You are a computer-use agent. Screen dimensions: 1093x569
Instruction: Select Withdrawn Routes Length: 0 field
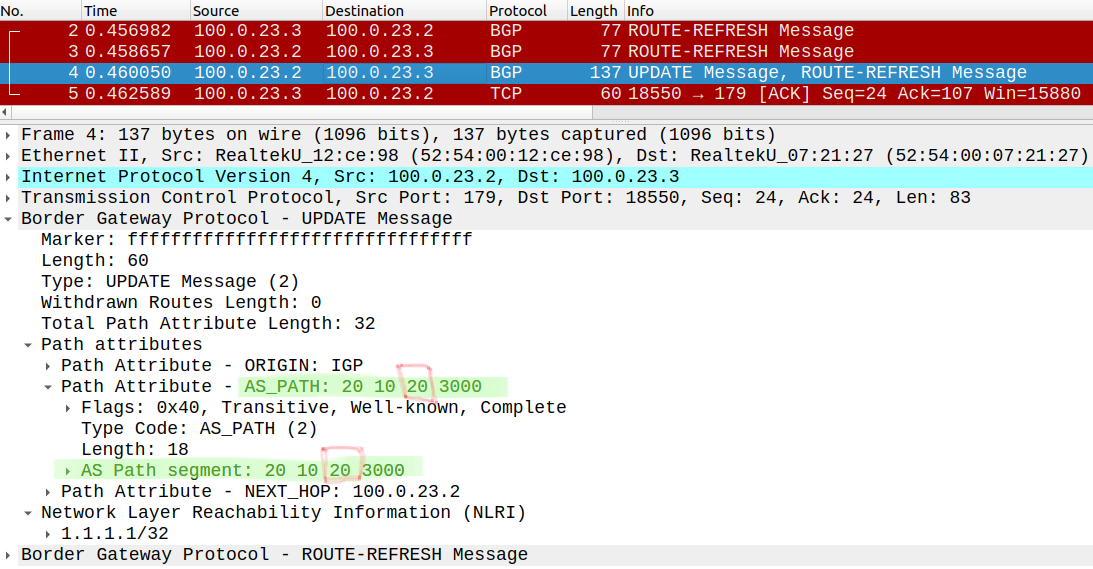coord(181,303)
